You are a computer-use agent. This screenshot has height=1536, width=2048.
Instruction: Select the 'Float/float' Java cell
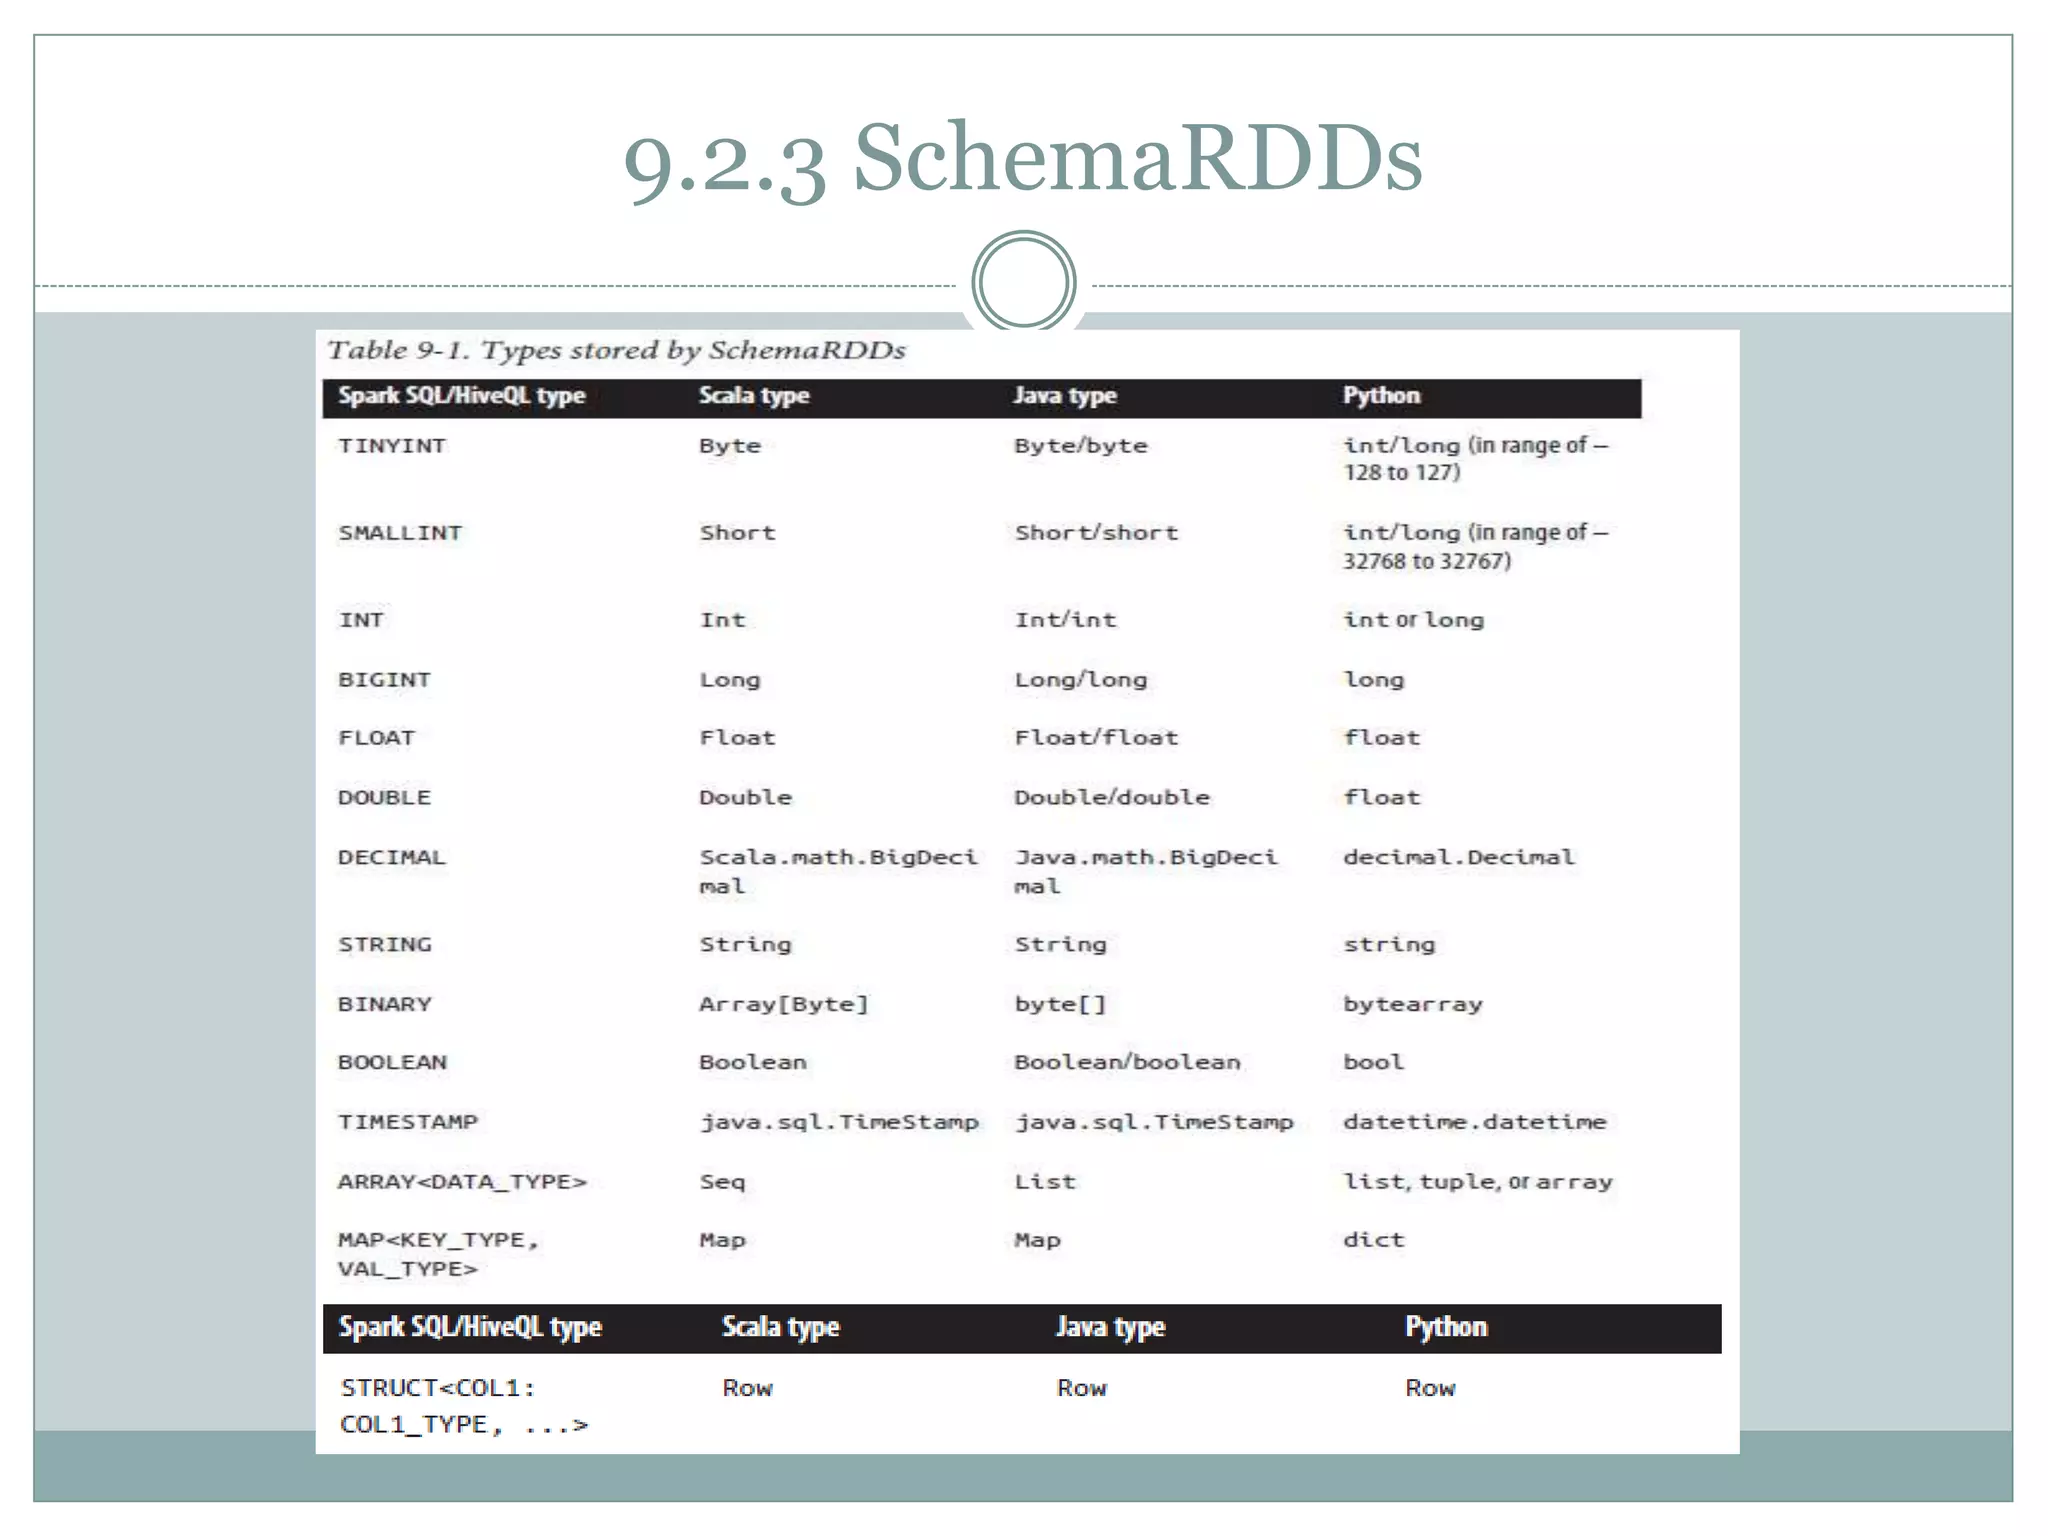[x=1096, y=738]
